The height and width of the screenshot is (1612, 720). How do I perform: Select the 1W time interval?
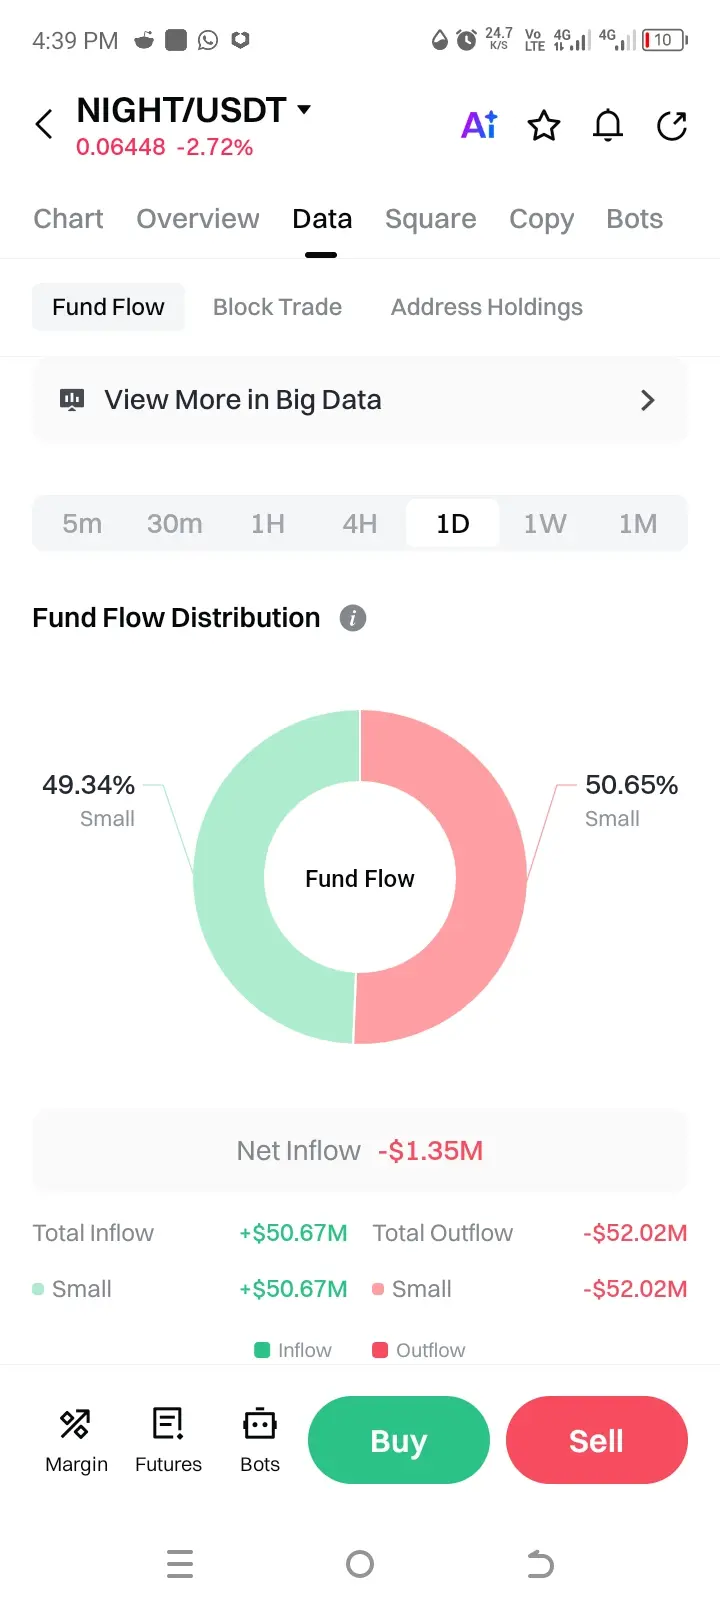click(545, 524)
